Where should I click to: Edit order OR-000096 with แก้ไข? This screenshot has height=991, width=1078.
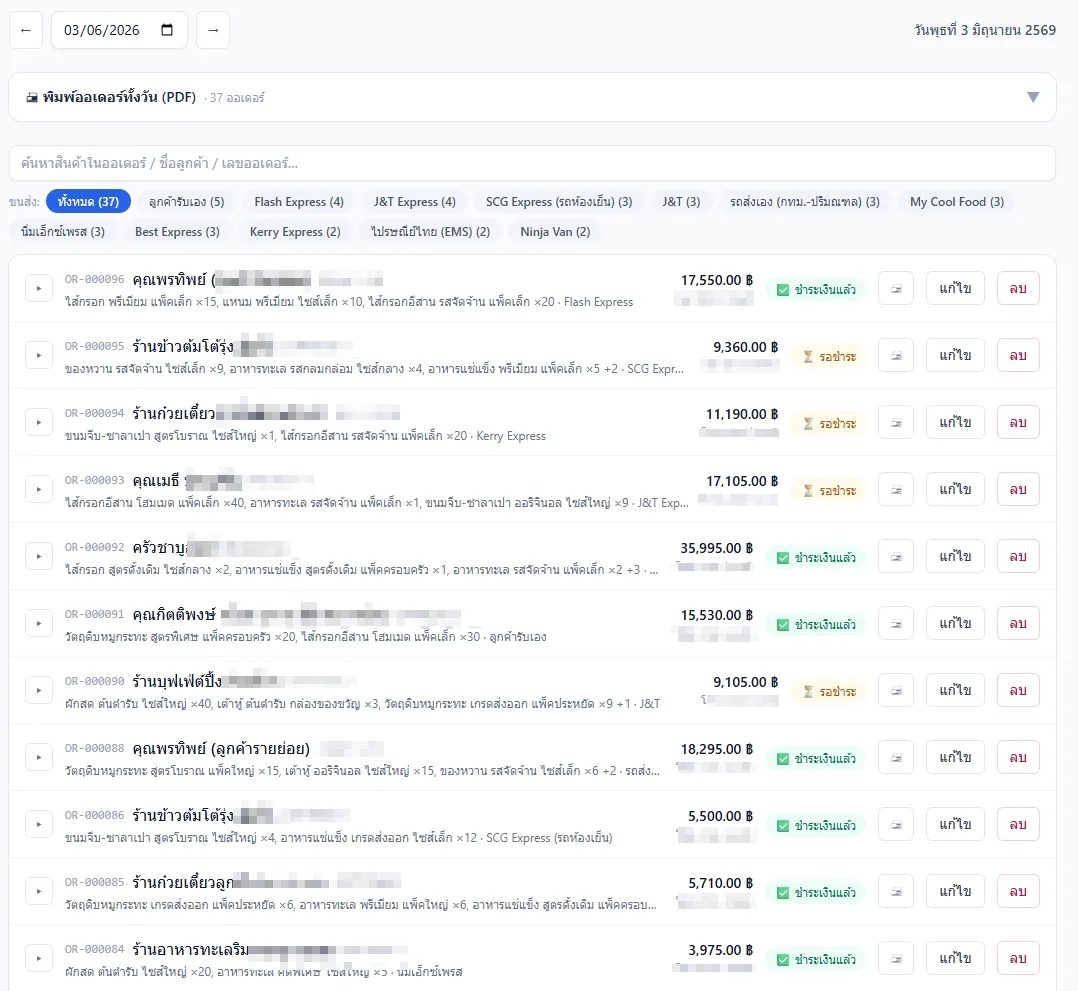(x=955, y=288)
